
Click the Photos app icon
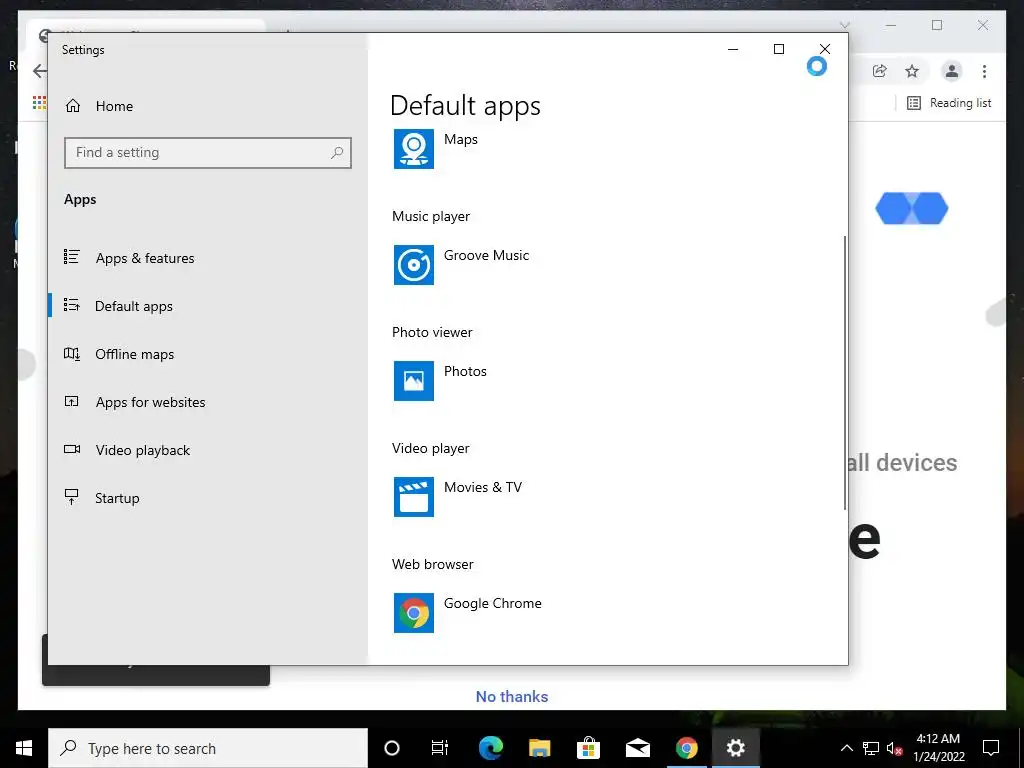[413, 381]
